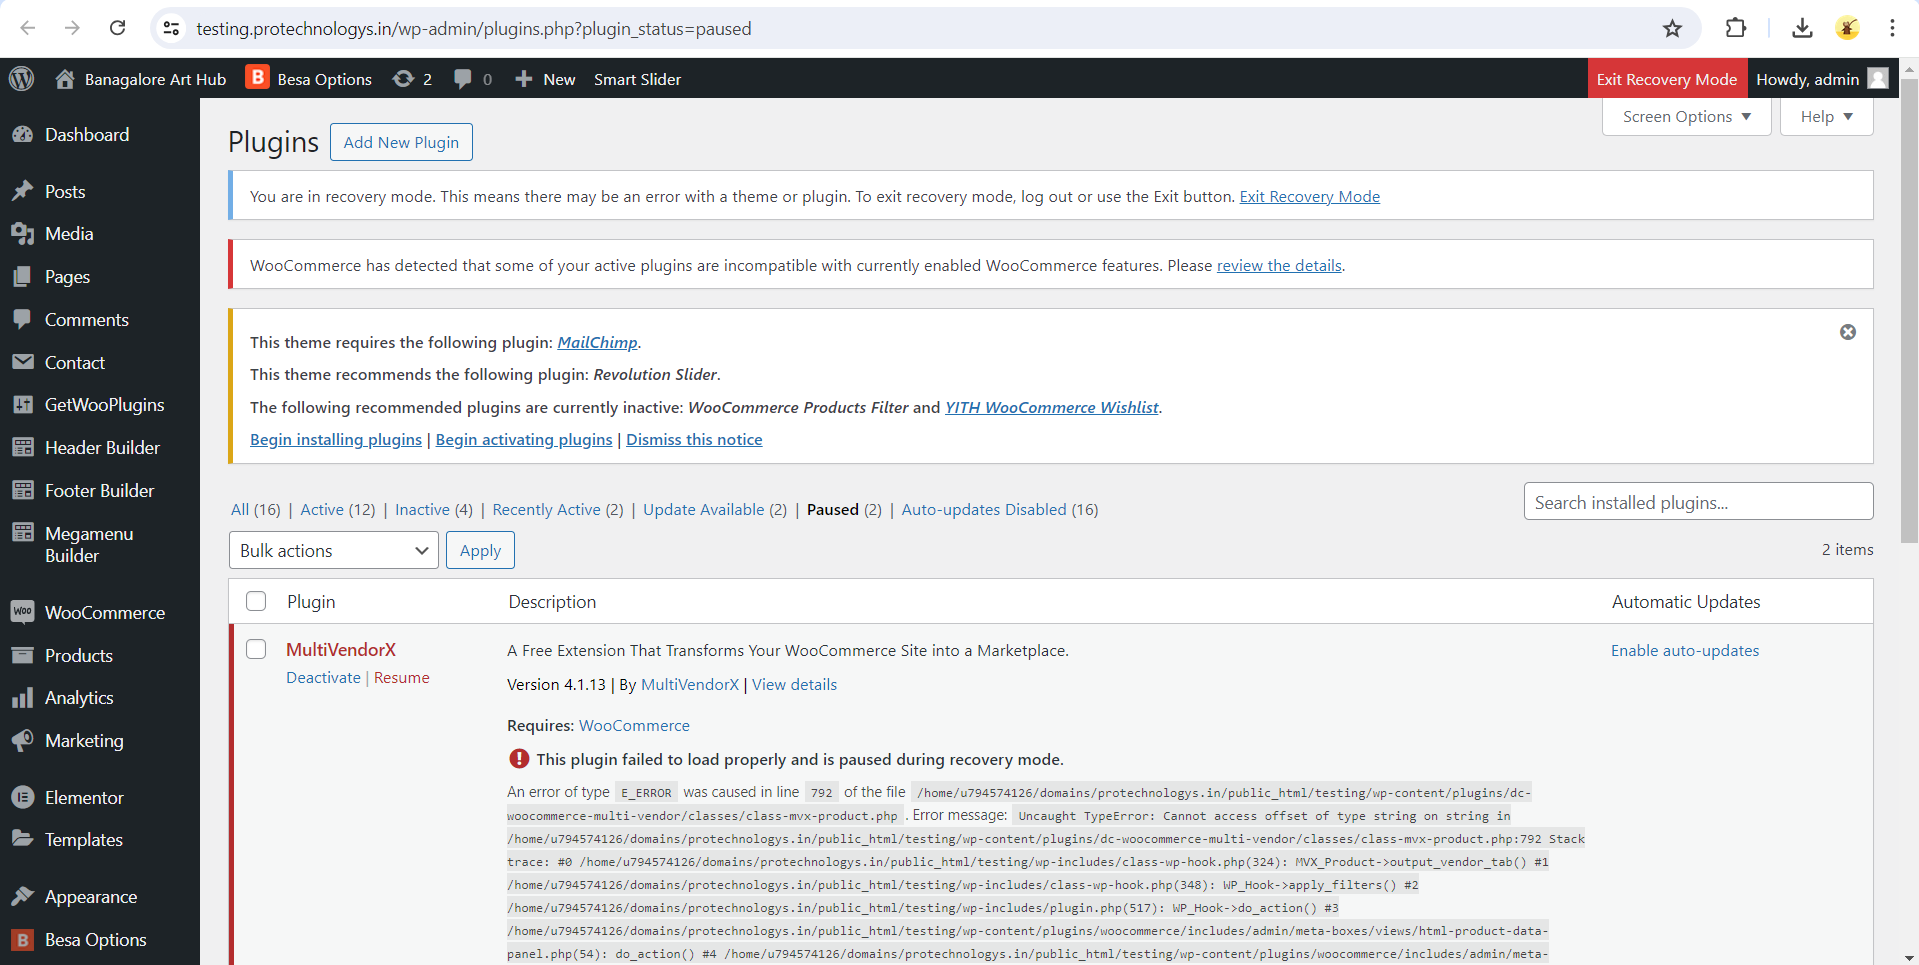Click the Search installed plugins field
This screenshot has height=965, width=1919.
[1697, 502]
